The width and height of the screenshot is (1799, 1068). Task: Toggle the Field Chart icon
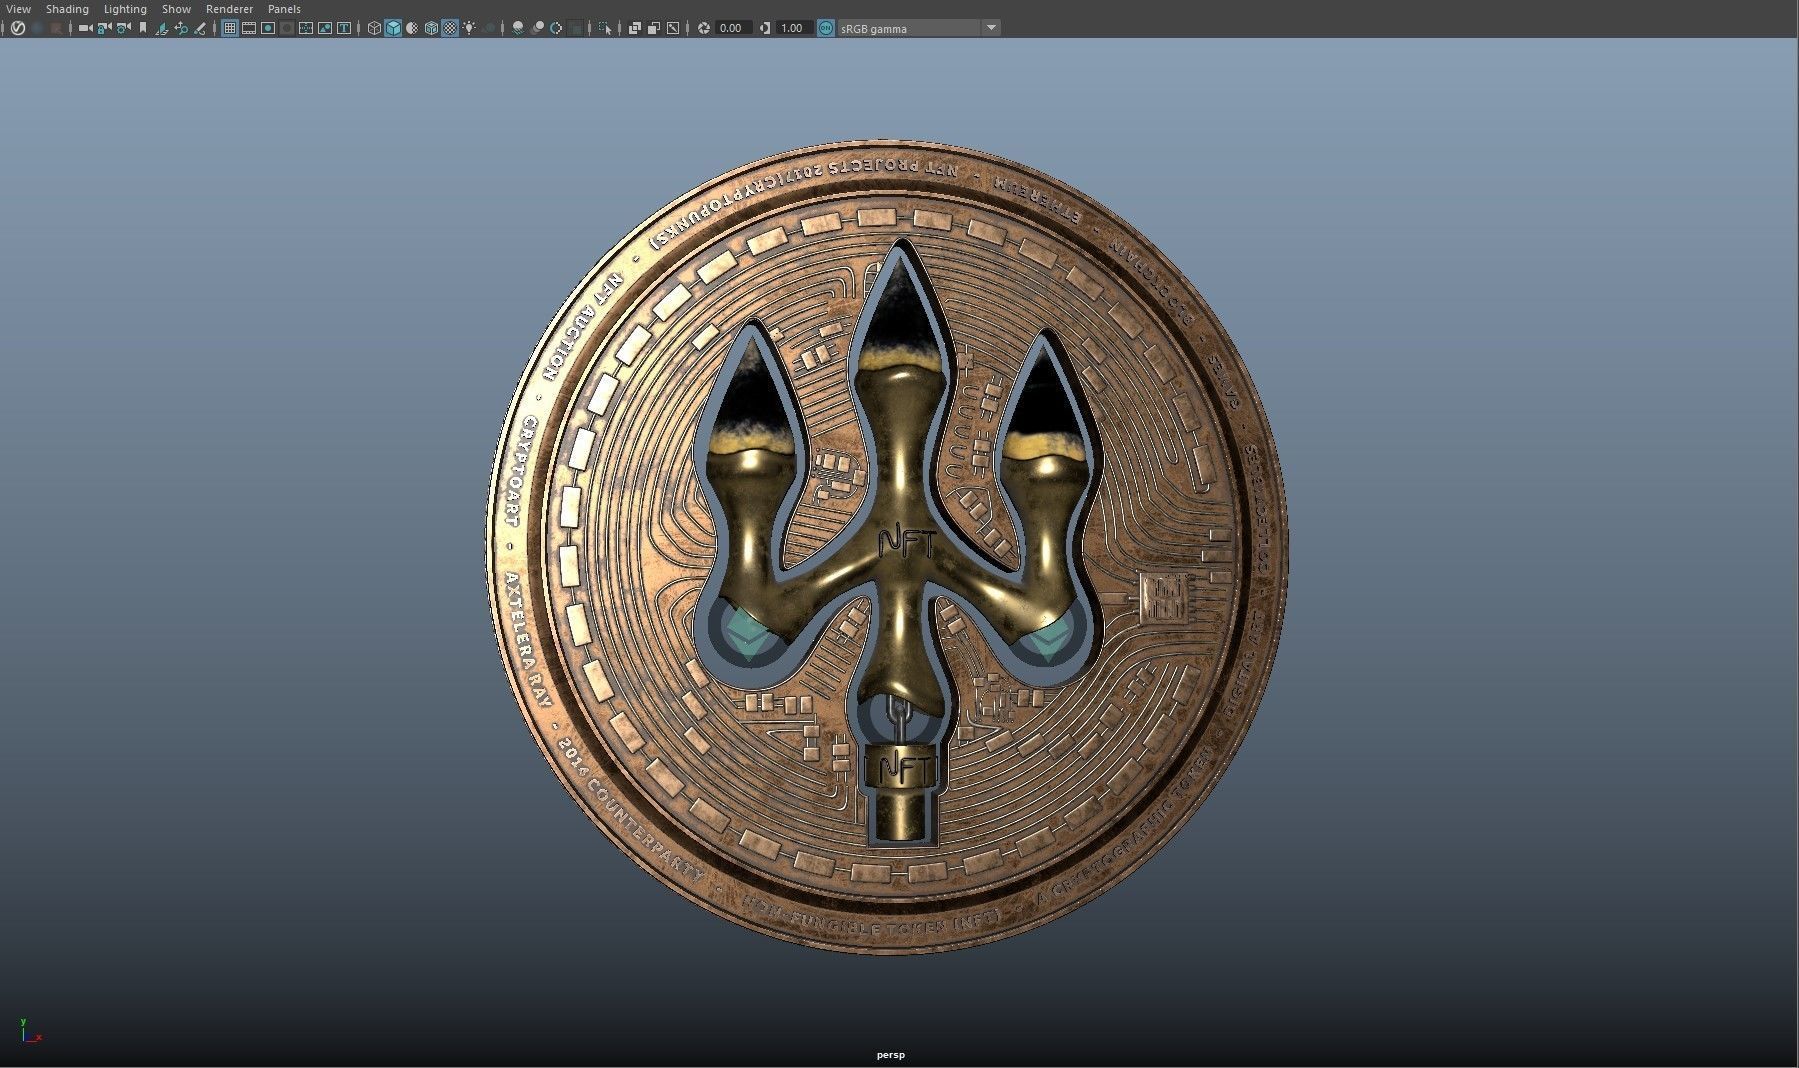(x=306, y=28)
